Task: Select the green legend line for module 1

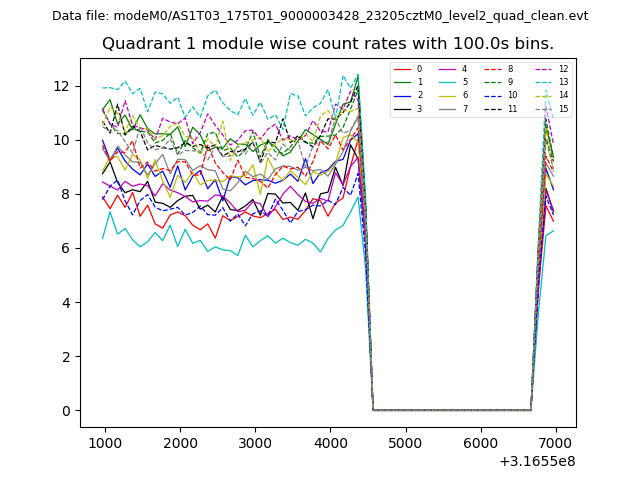Action: click(403, 82)
